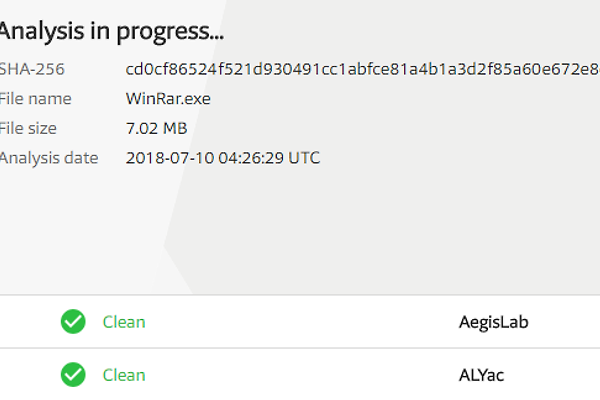600x400 pixels.
Task: Click the UTC timezone text
Action: (x=301, y=158)
